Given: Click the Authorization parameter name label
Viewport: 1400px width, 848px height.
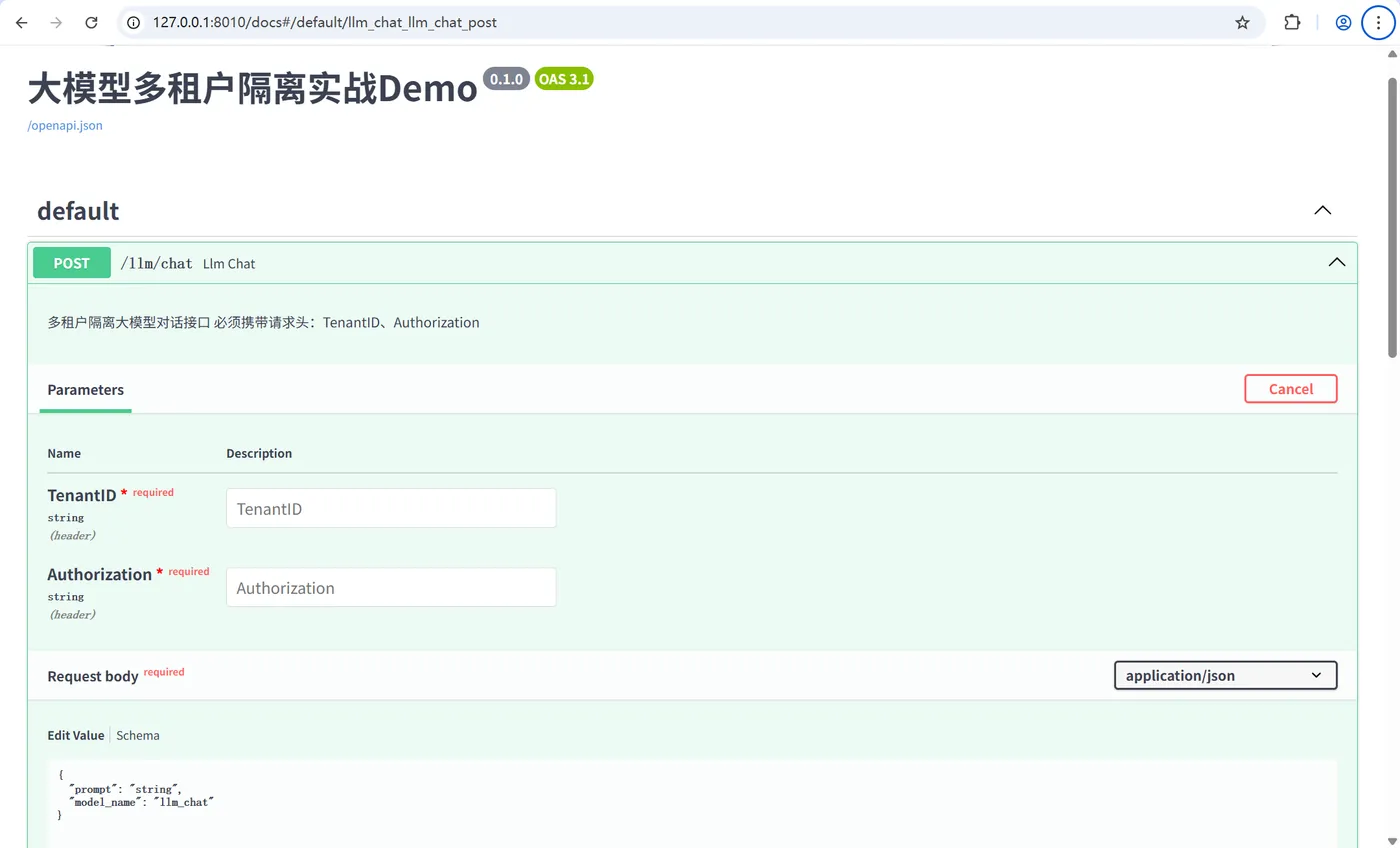Looking at the screenshot, I should tap(100, 574).
